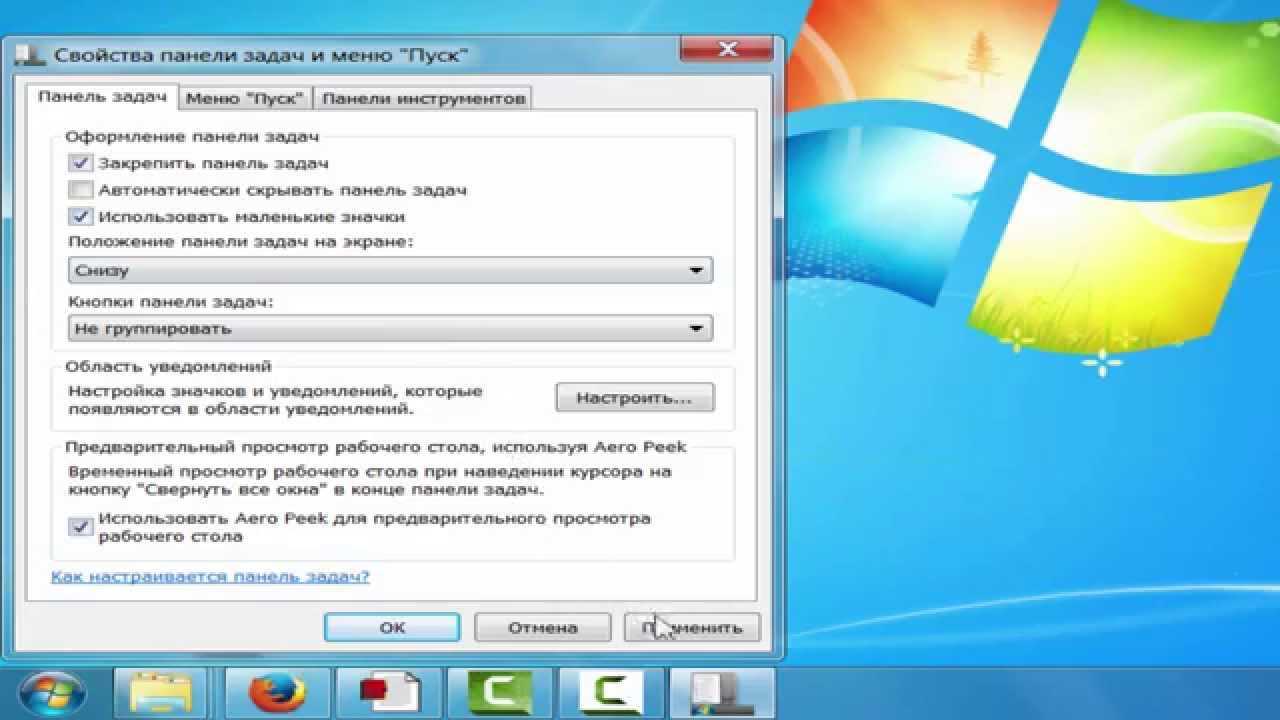Open the 'Панели инструментов' tab
This screenshot has height=720, width=1280.
coord(423,98)
